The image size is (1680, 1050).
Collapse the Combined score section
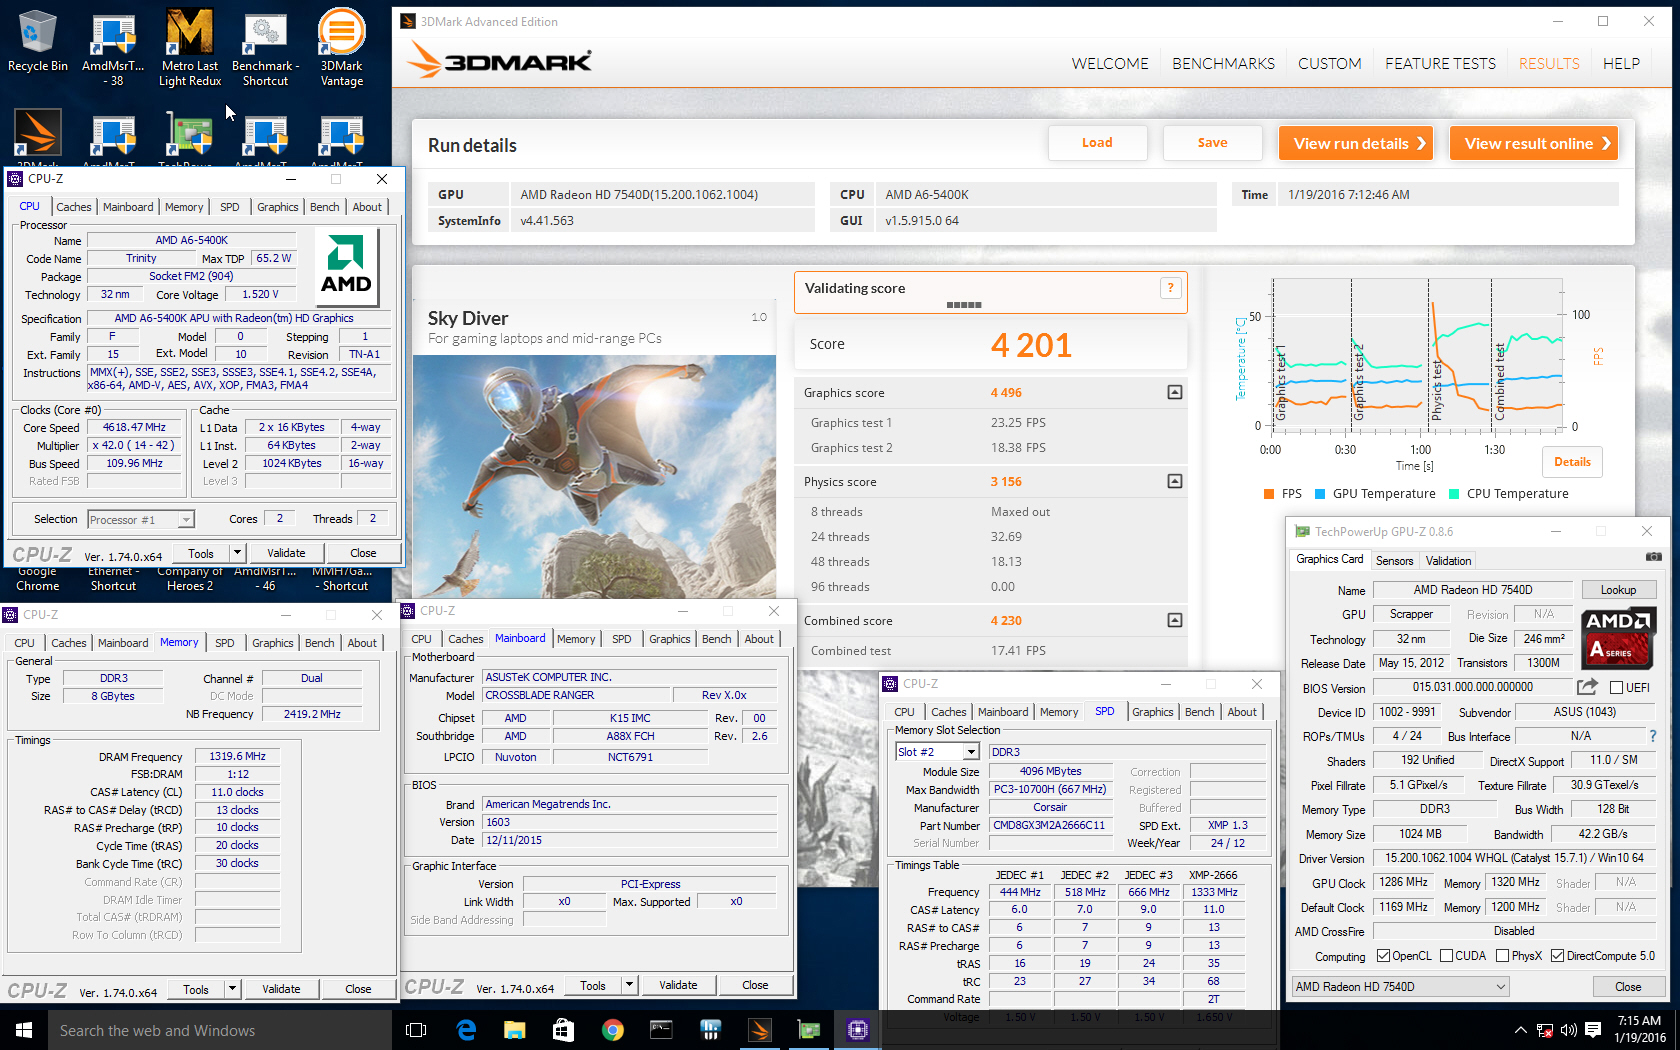coord(1175,620)
